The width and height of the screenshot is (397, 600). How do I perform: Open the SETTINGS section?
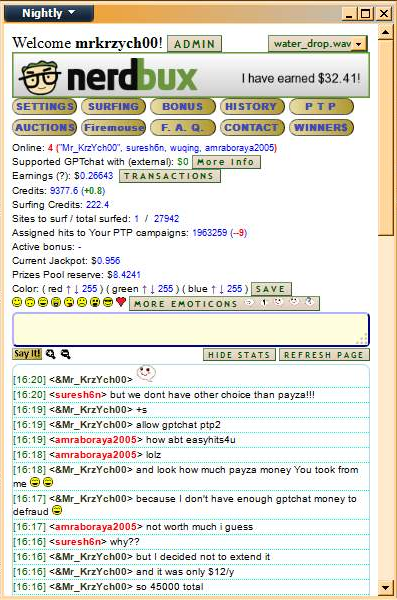(44, 106)
